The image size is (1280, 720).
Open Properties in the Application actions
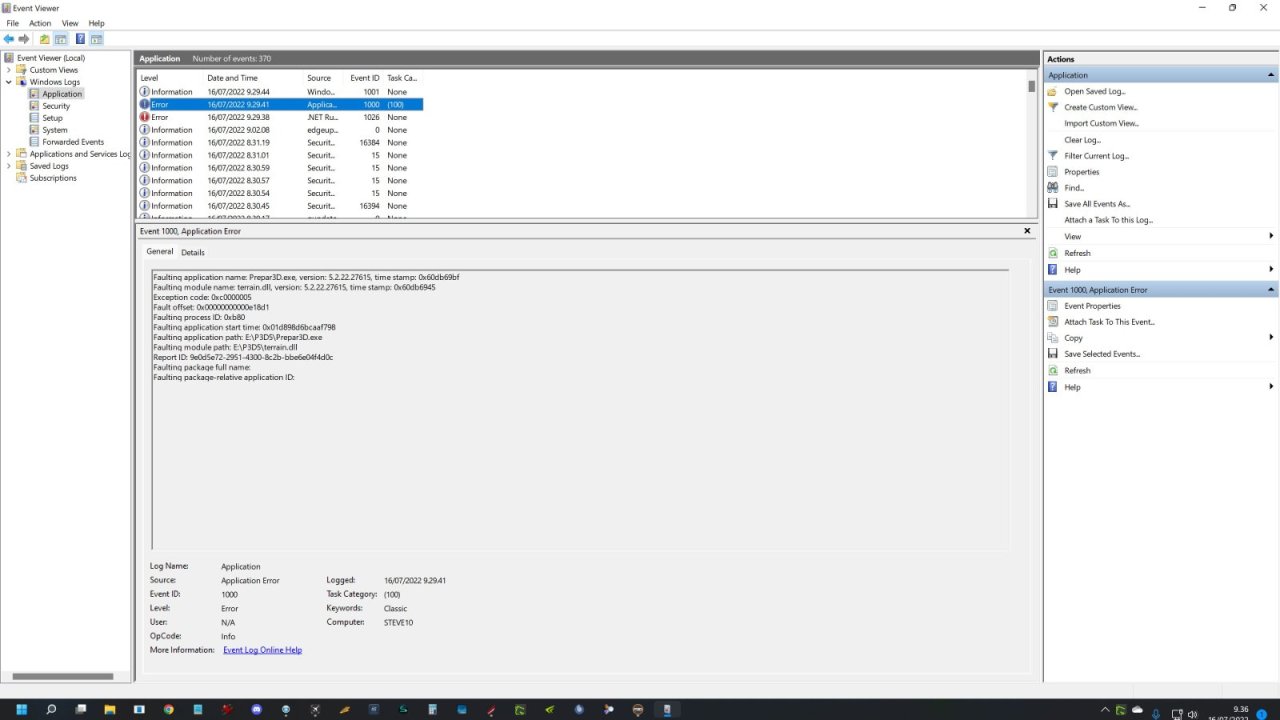click(1081, 172)
